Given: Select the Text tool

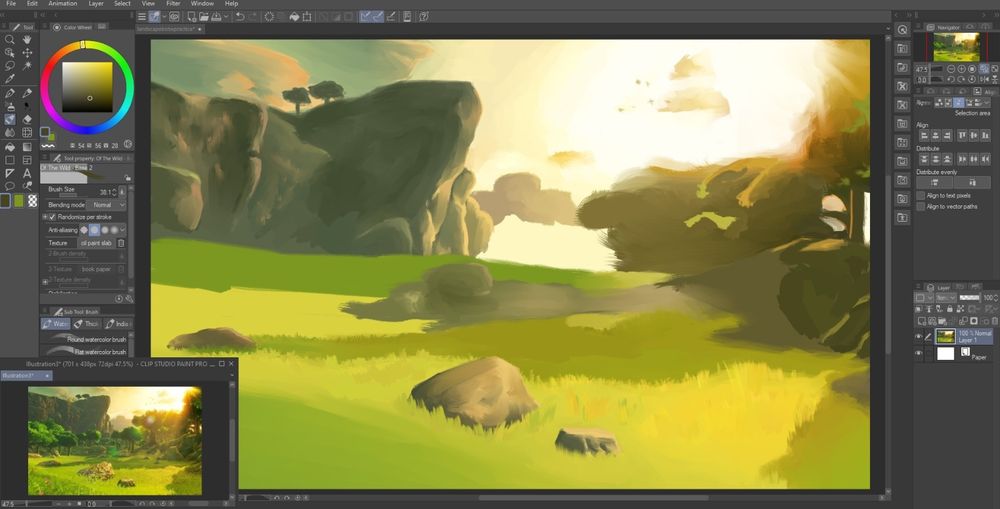Looking at the screenshot, I should pyautogui.click(x=27, y=173).
